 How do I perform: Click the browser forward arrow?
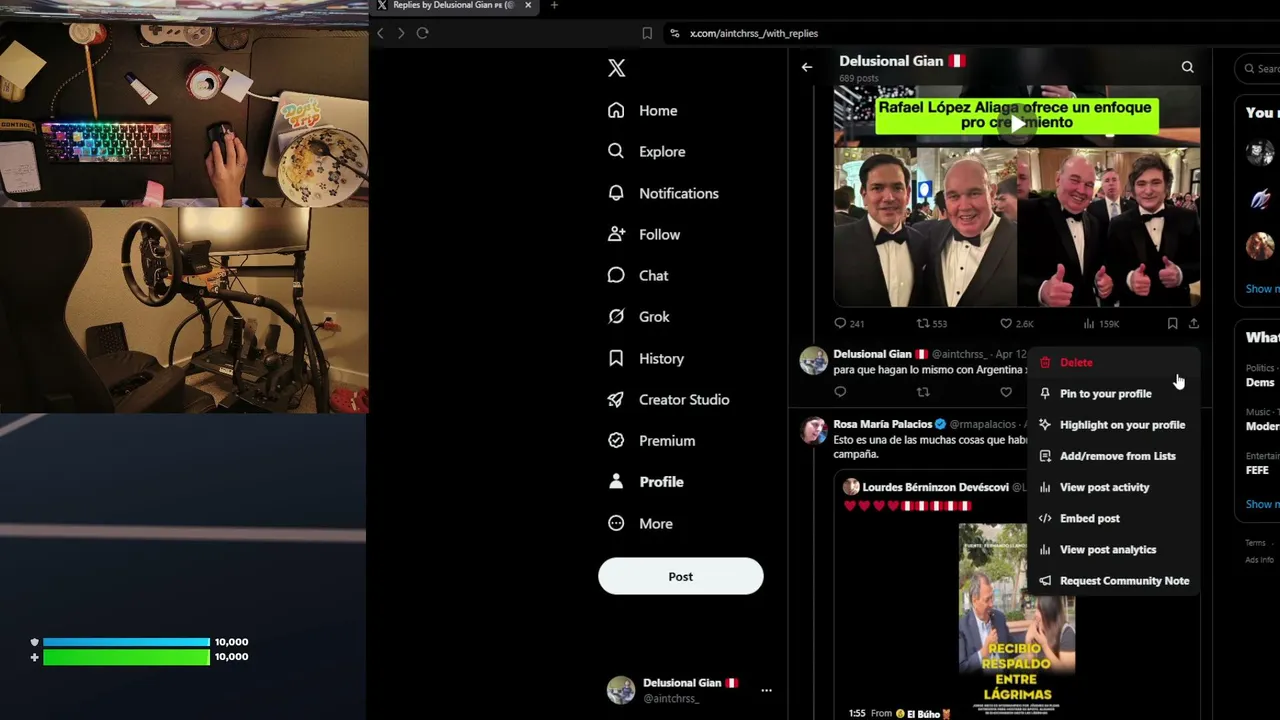coord(401,33)
